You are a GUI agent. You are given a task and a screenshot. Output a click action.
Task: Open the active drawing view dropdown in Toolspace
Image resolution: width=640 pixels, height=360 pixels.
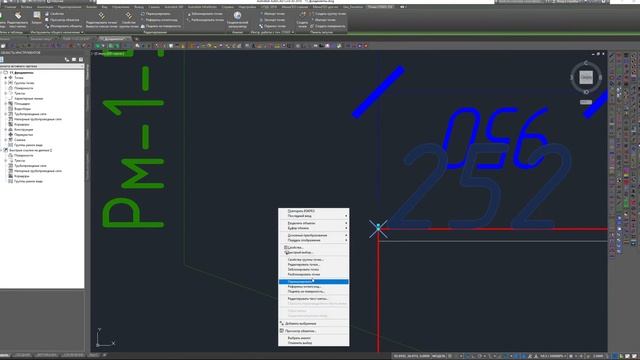click(x=42, y=66)
